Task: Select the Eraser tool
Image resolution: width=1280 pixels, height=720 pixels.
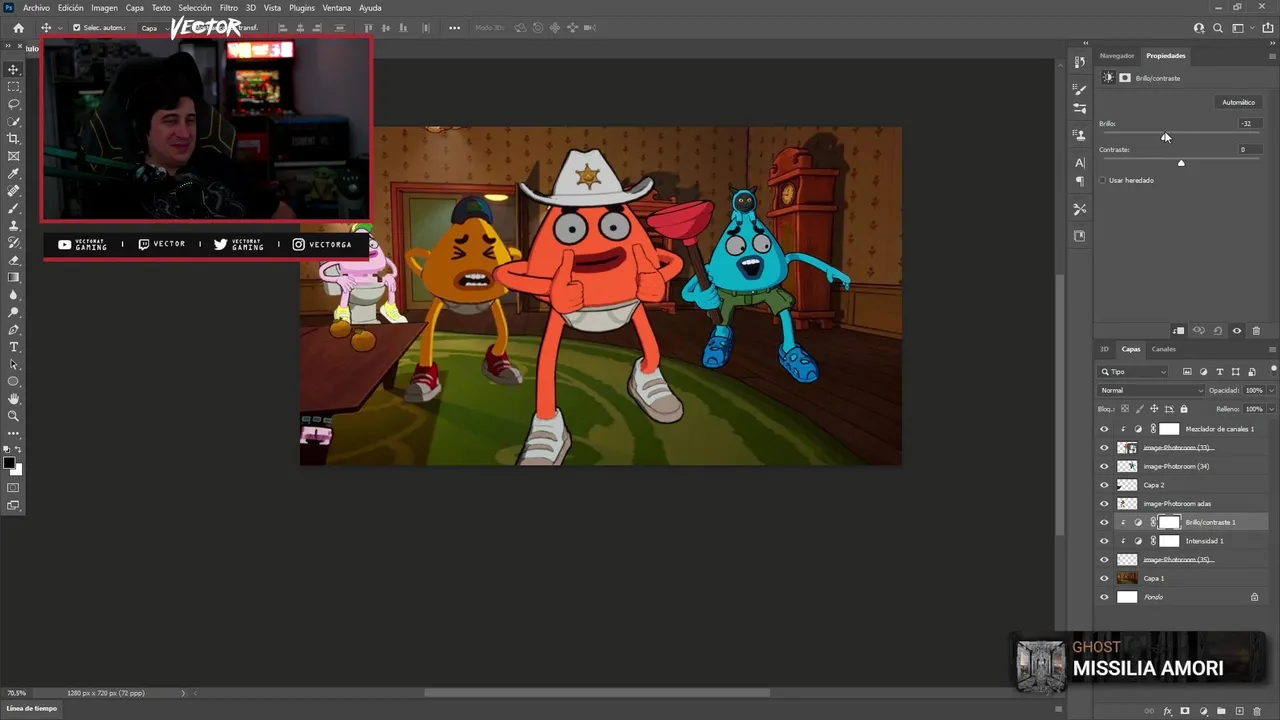Action: coord(14,260)
